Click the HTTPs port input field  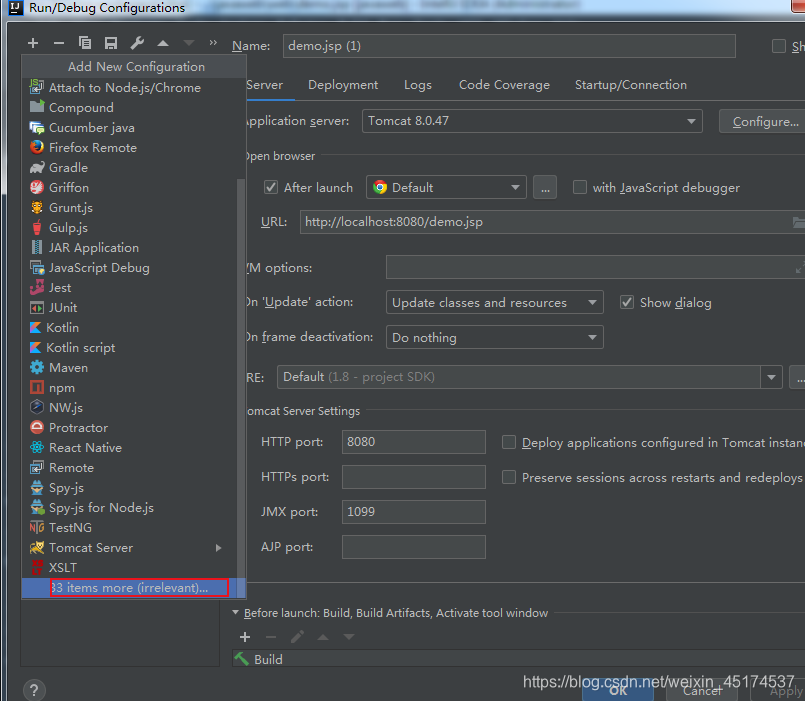click(413, 477)
